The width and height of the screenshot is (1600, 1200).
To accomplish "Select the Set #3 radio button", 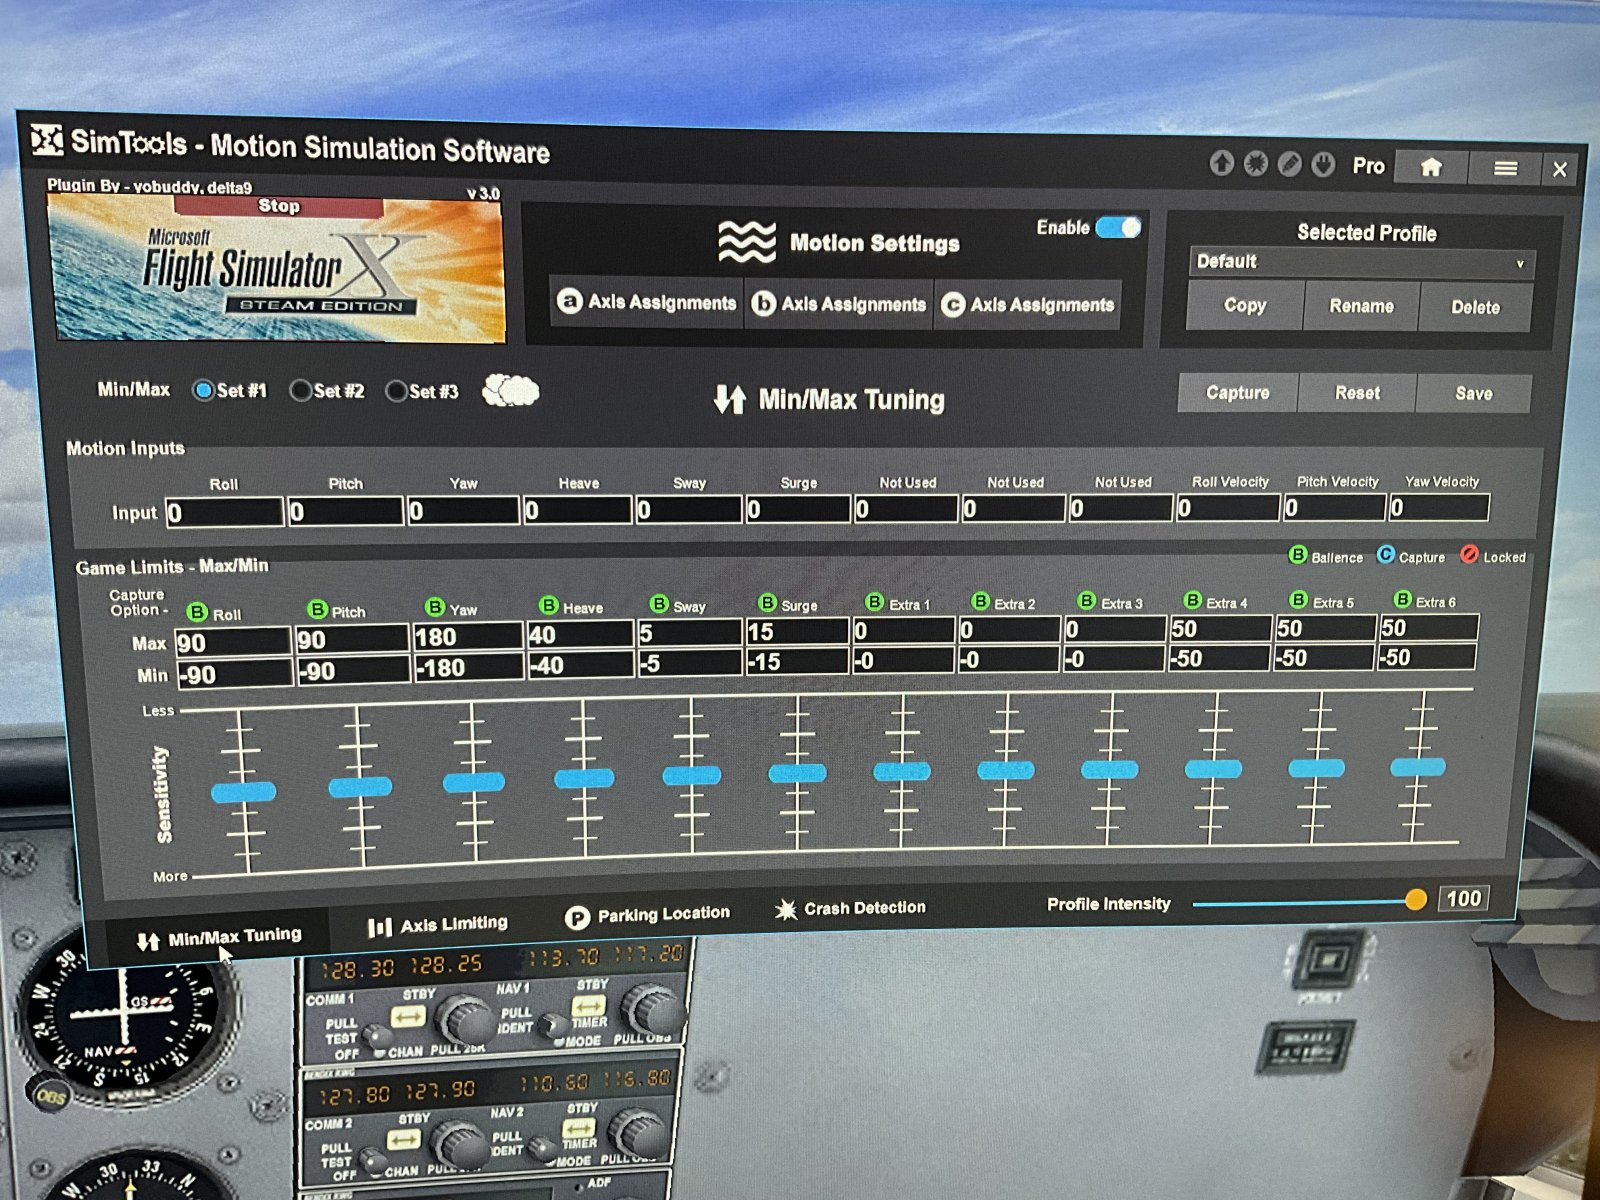I will 396,391.
